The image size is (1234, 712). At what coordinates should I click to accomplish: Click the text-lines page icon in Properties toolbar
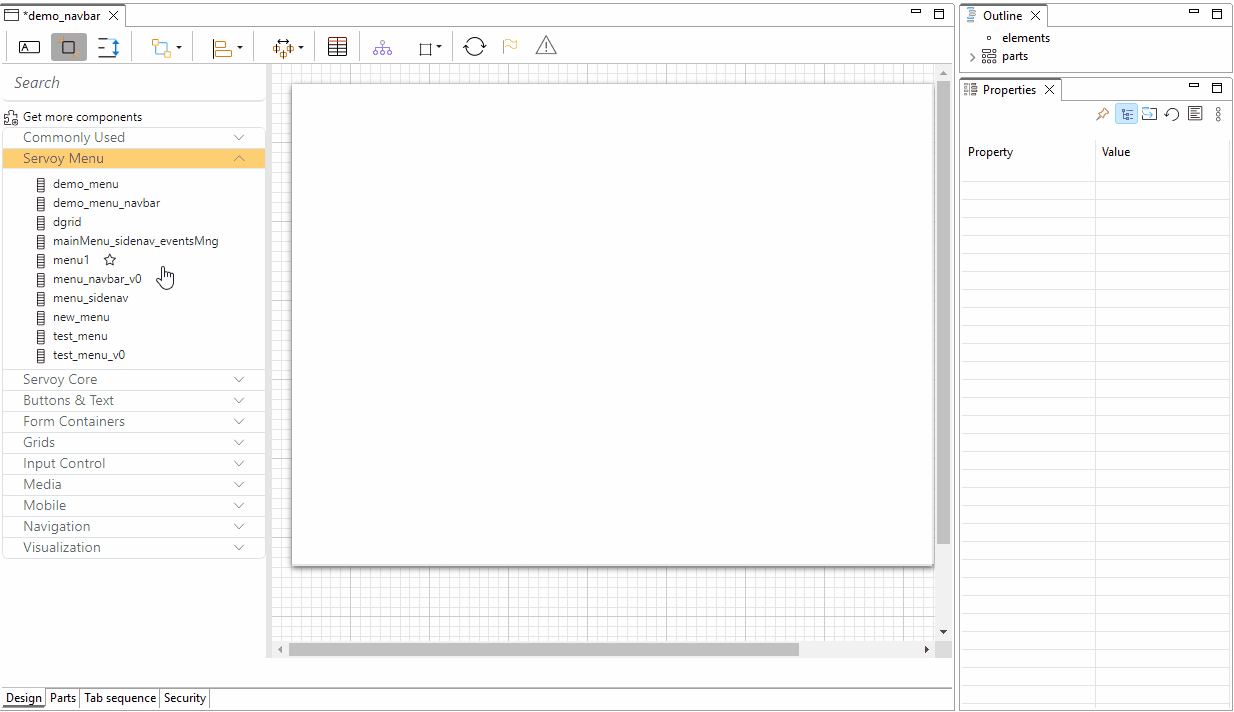[1195, 115]
